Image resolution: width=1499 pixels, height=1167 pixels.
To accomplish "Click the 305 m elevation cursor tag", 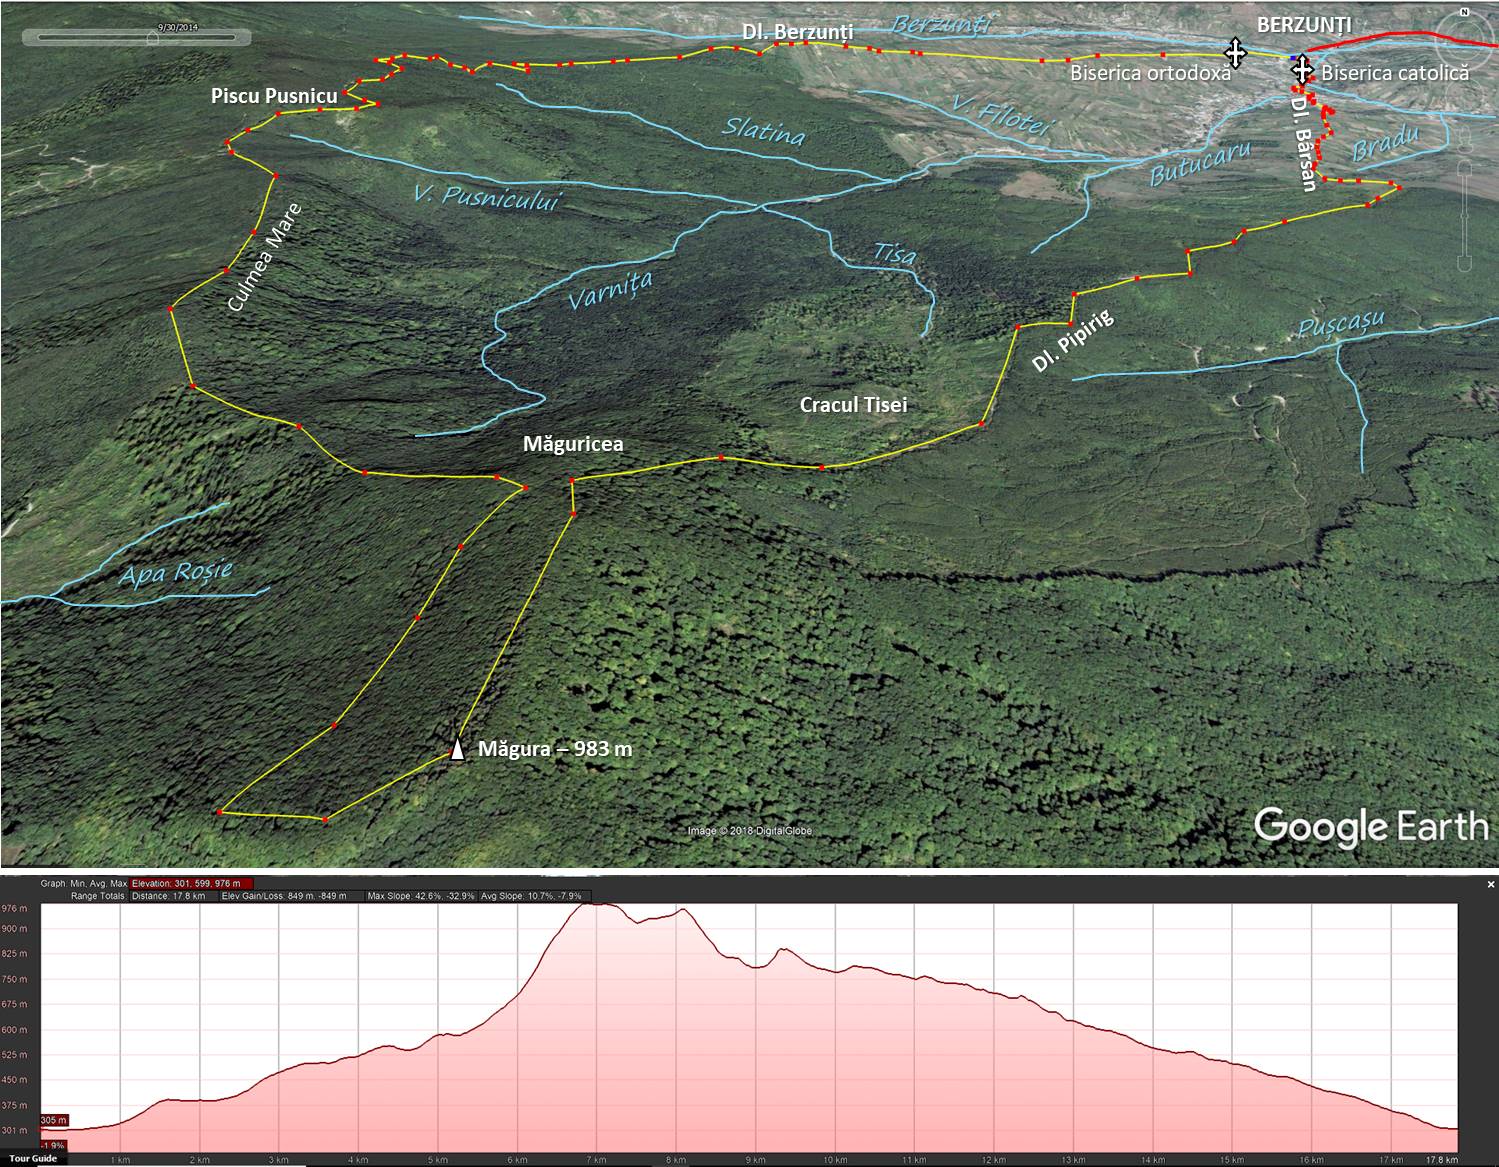I will (x=54, y=1120).
